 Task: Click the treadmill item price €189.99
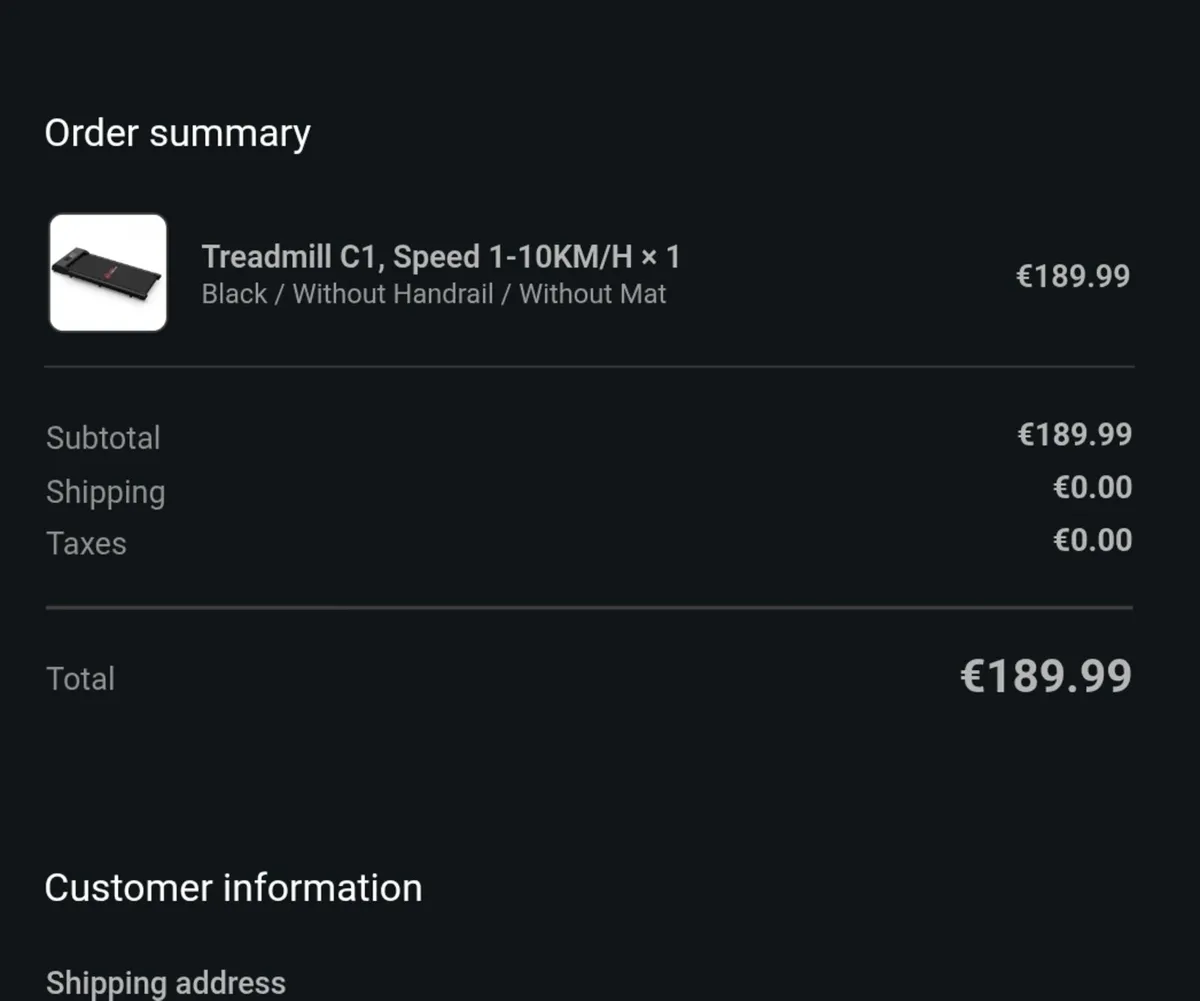[1072, 276]
